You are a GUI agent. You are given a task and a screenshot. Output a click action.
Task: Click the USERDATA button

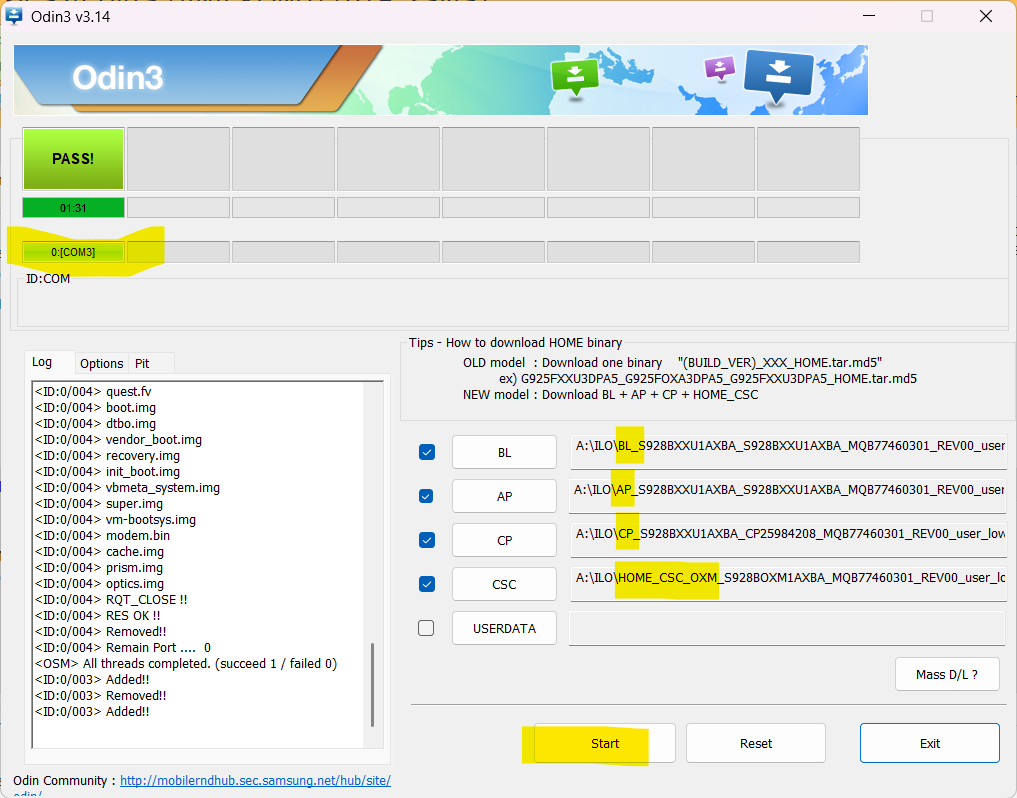505,628
